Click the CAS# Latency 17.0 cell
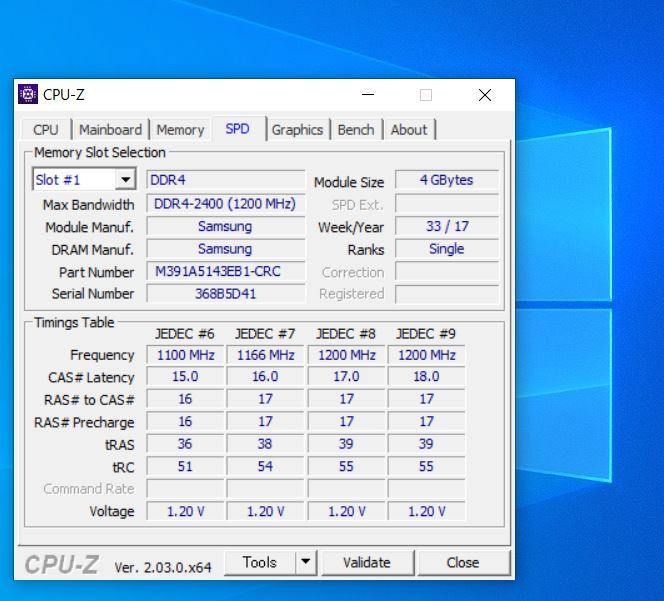Image resolution: width=664 pixels, height=601 pixels. coord(346,377)
